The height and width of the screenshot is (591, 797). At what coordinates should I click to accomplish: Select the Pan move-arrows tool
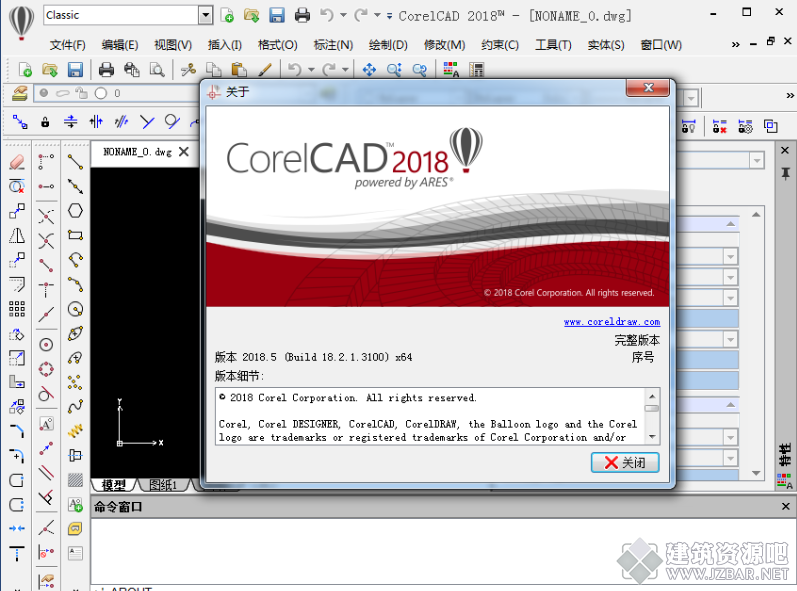click(x=369, y=69)
